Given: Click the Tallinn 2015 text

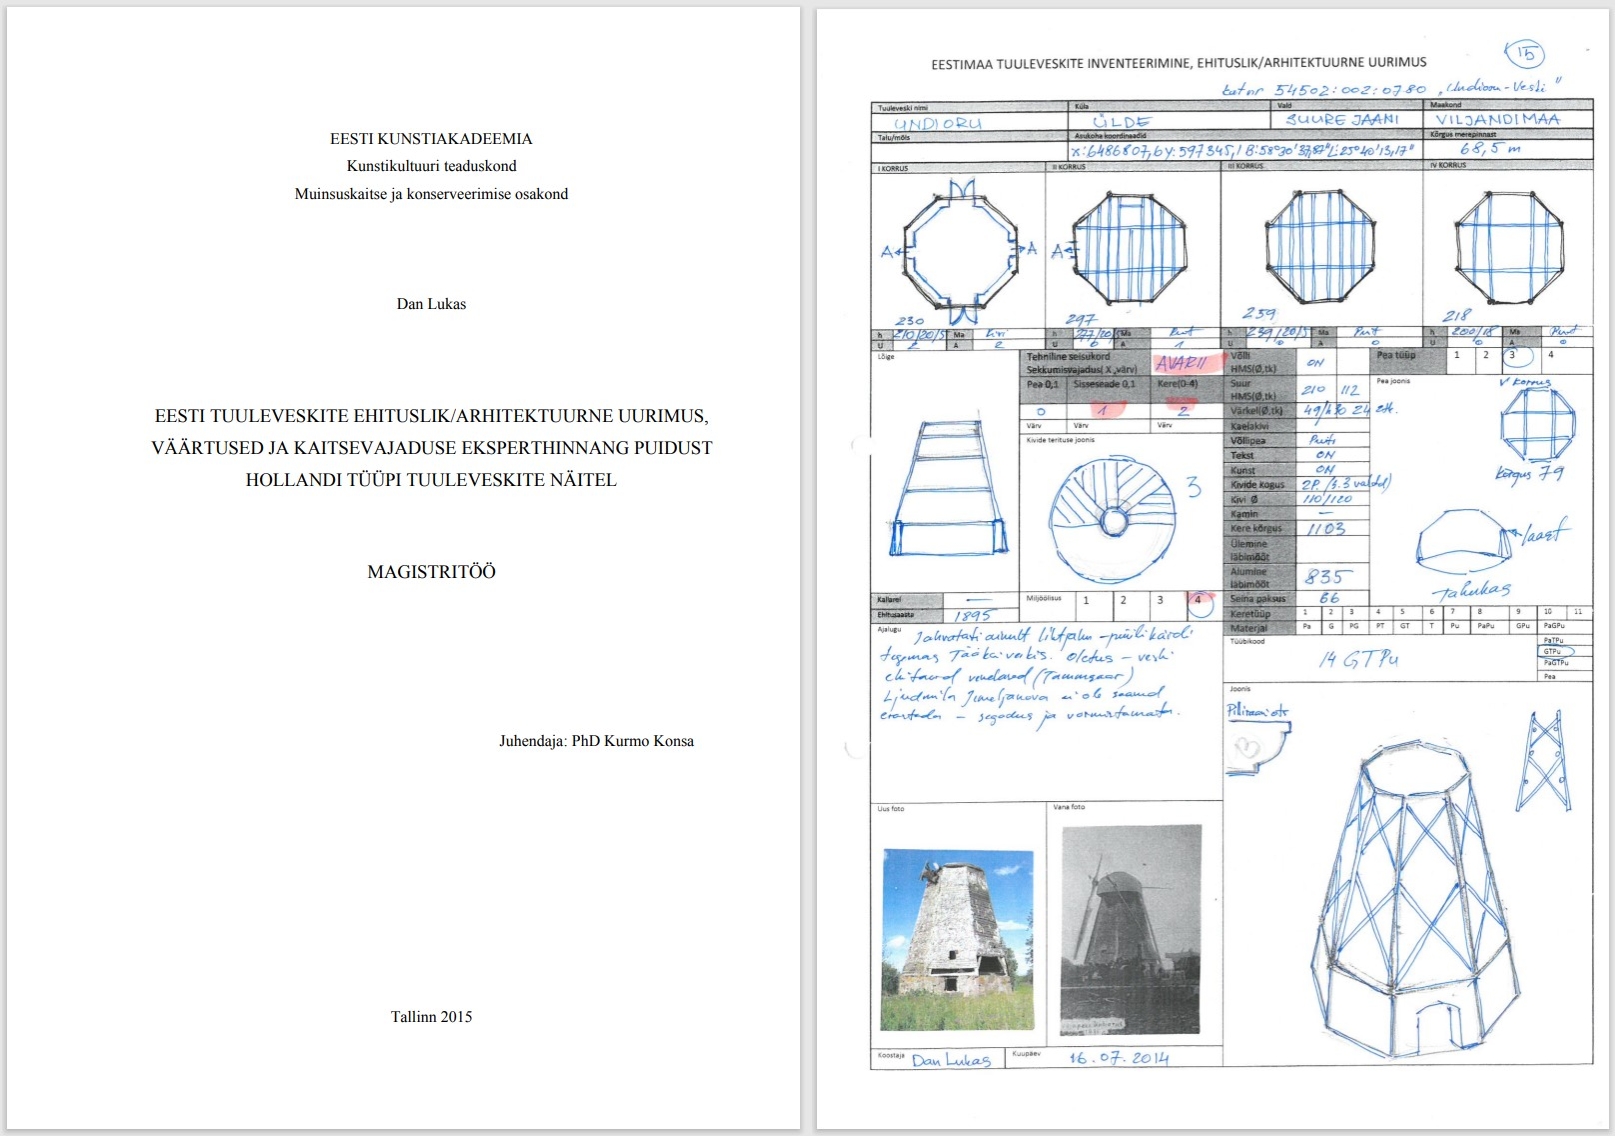Looking at the screenshot, I should coord(431,1017).
